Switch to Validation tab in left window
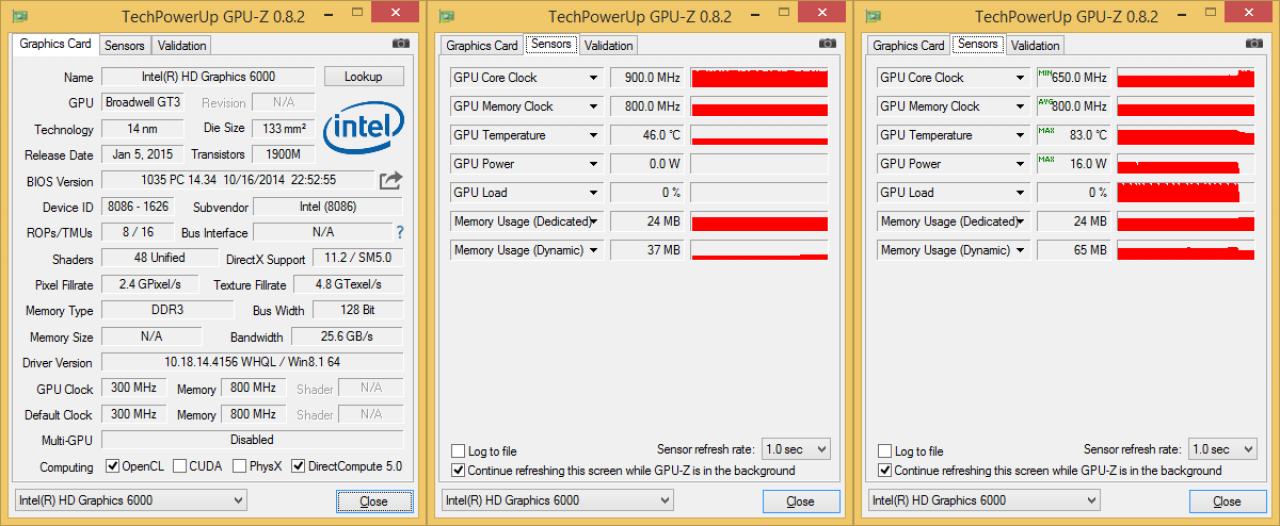This screenshot has width=1280, height=526. pyautogui.click(x=182, y=45)
